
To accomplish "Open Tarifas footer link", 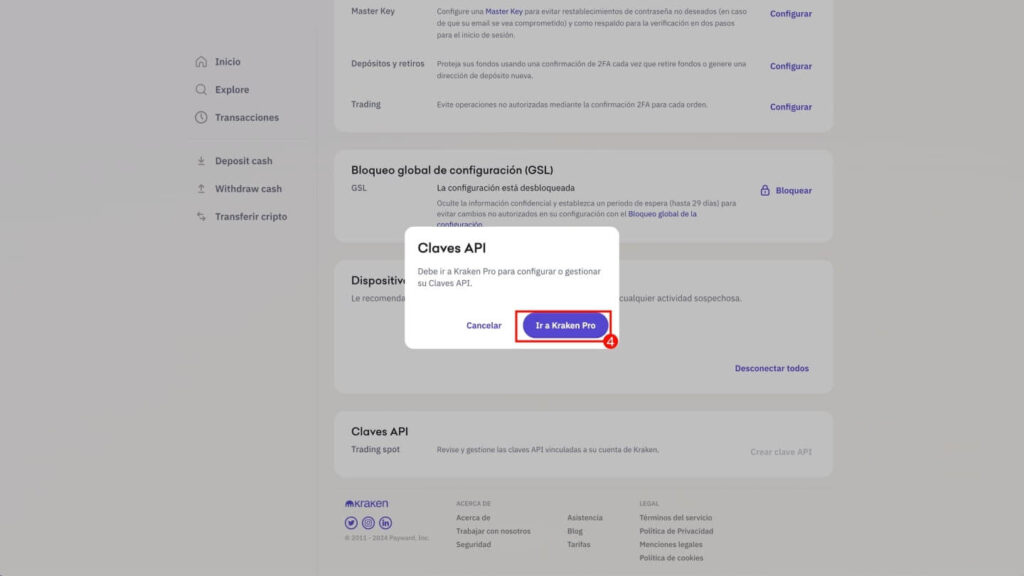I will 579,544.
